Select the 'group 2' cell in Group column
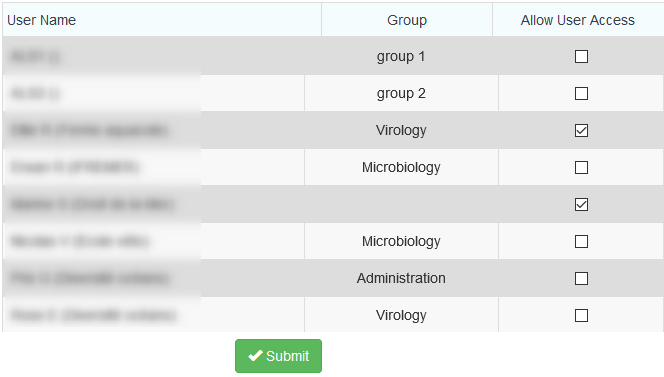Screen dimensions: 664x377 point(401,93)
